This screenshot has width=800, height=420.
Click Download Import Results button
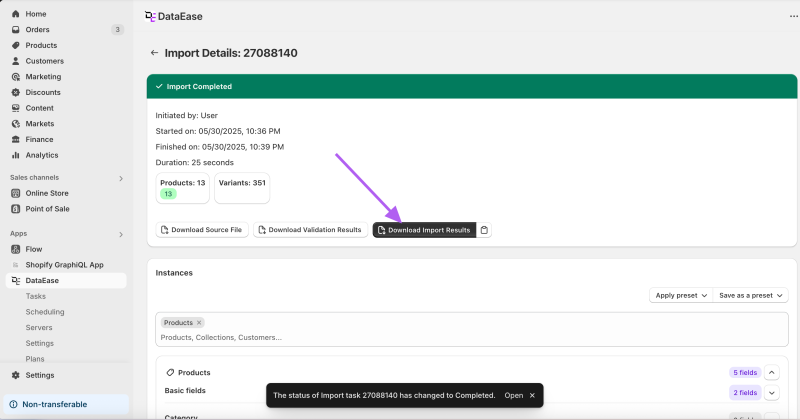point(424,230)
